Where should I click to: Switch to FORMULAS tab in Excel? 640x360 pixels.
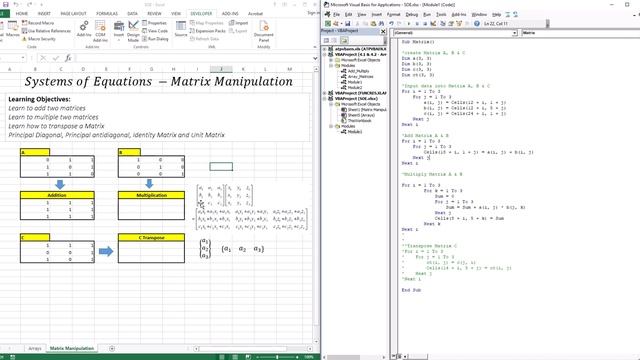[x=107, y=13]
